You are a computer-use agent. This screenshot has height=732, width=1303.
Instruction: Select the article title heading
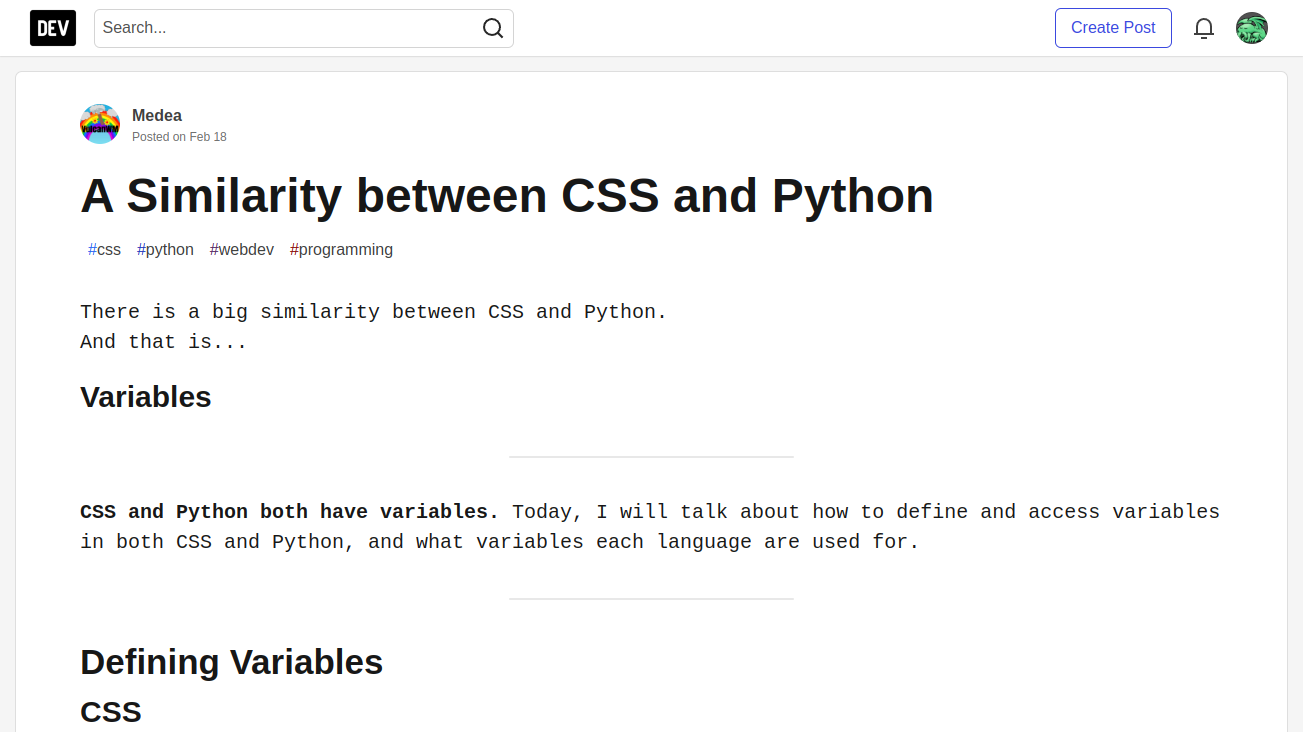click(x=506, y=196)
